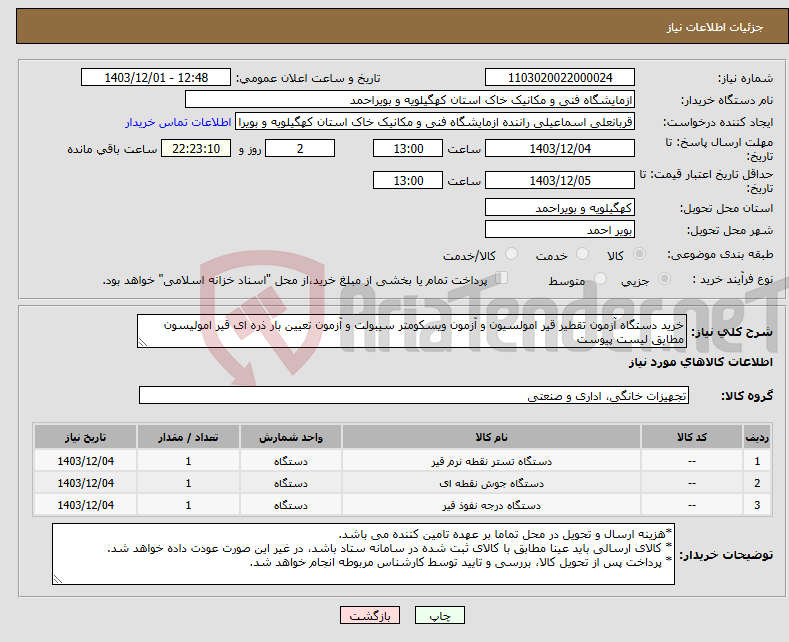This screenshot has height=642, width=789.
Task: Click the بازگشت (back) button
Action: (x=370, y=615)
